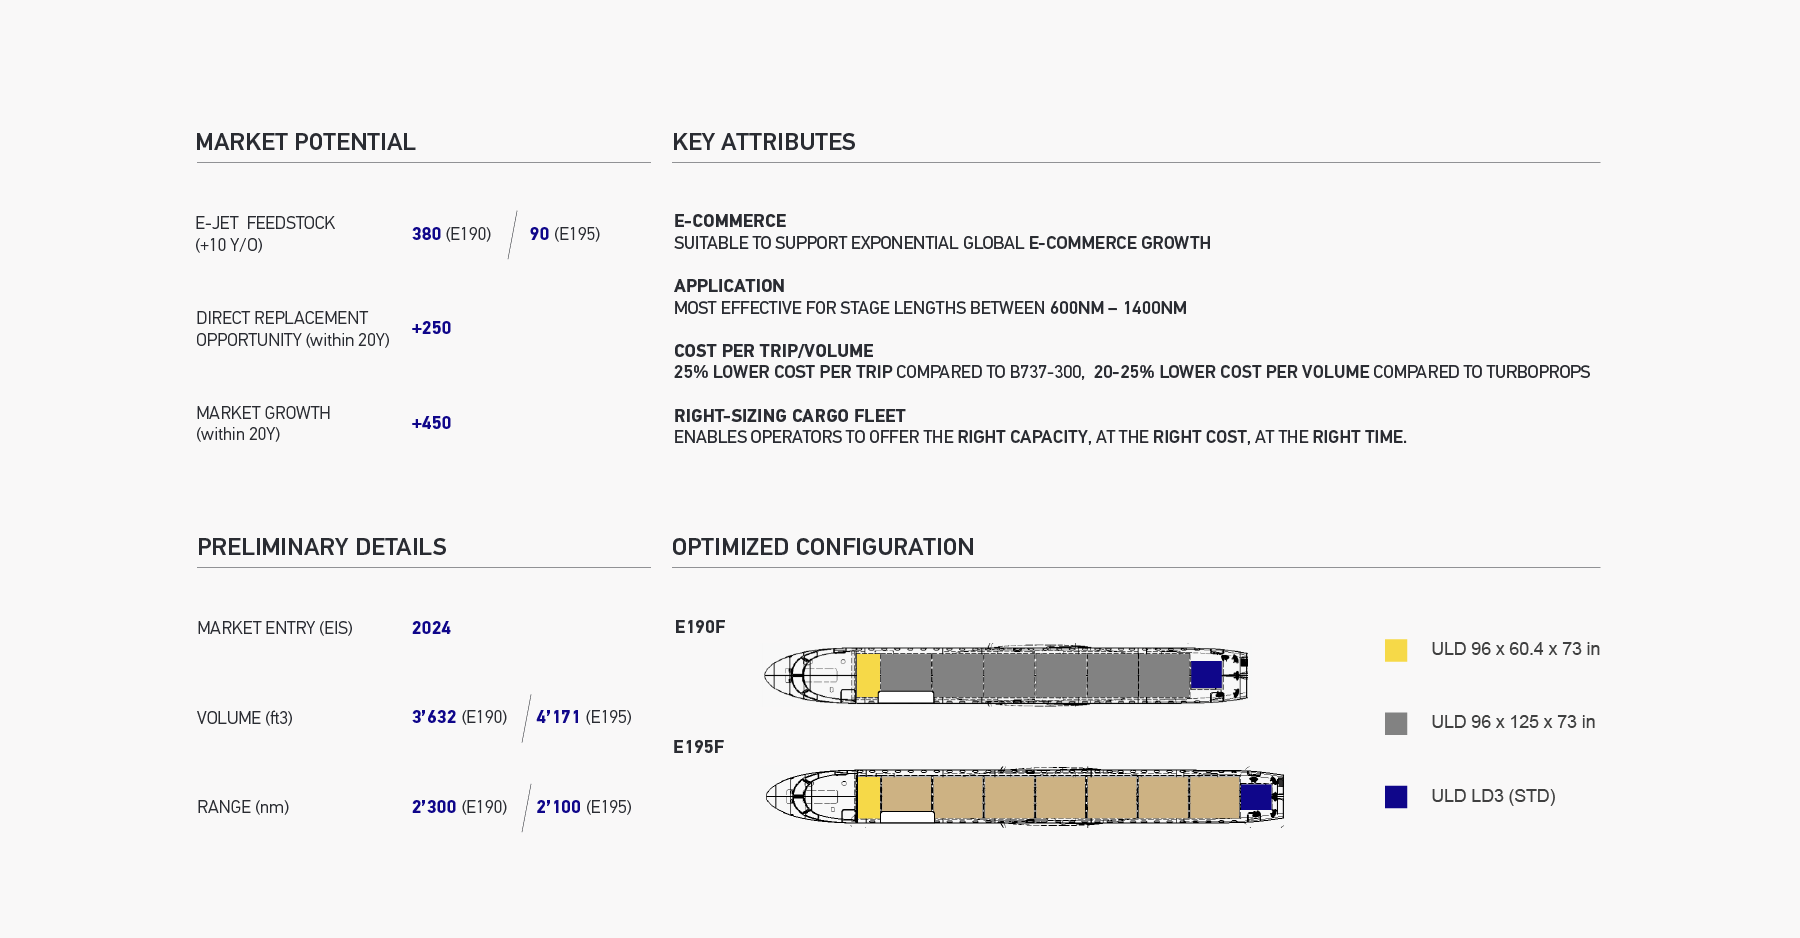
Task: Click the yellow container in the E190F diagram
Action: click(868, 675)
